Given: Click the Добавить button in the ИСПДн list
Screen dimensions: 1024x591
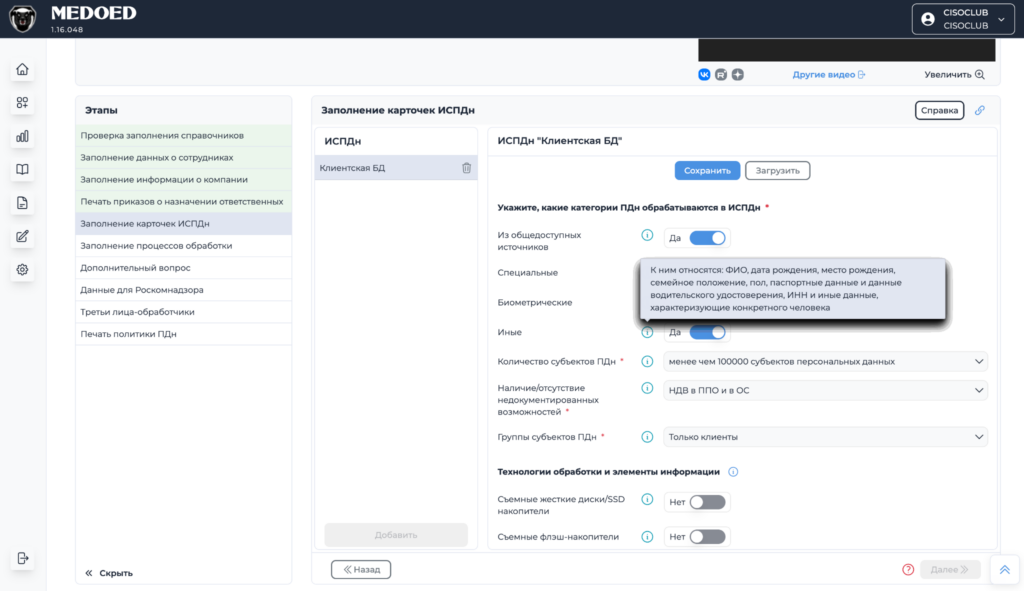Looking at the screenshot, I should [x=396, y=535].
